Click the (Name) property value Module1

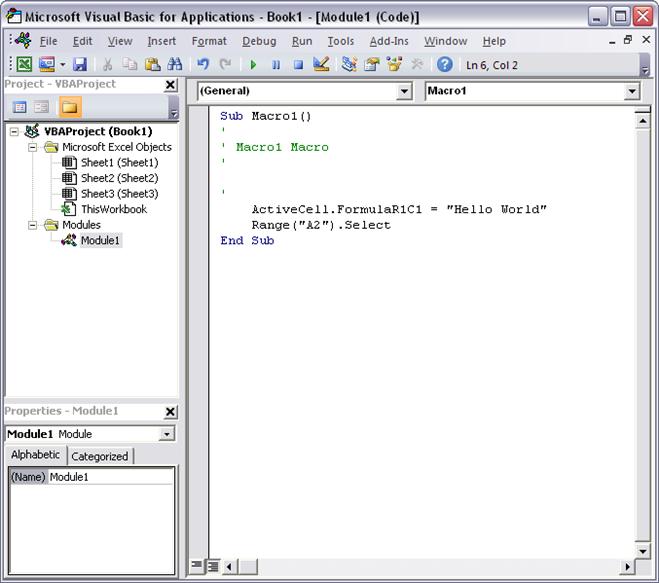click(x=111, y=477)
